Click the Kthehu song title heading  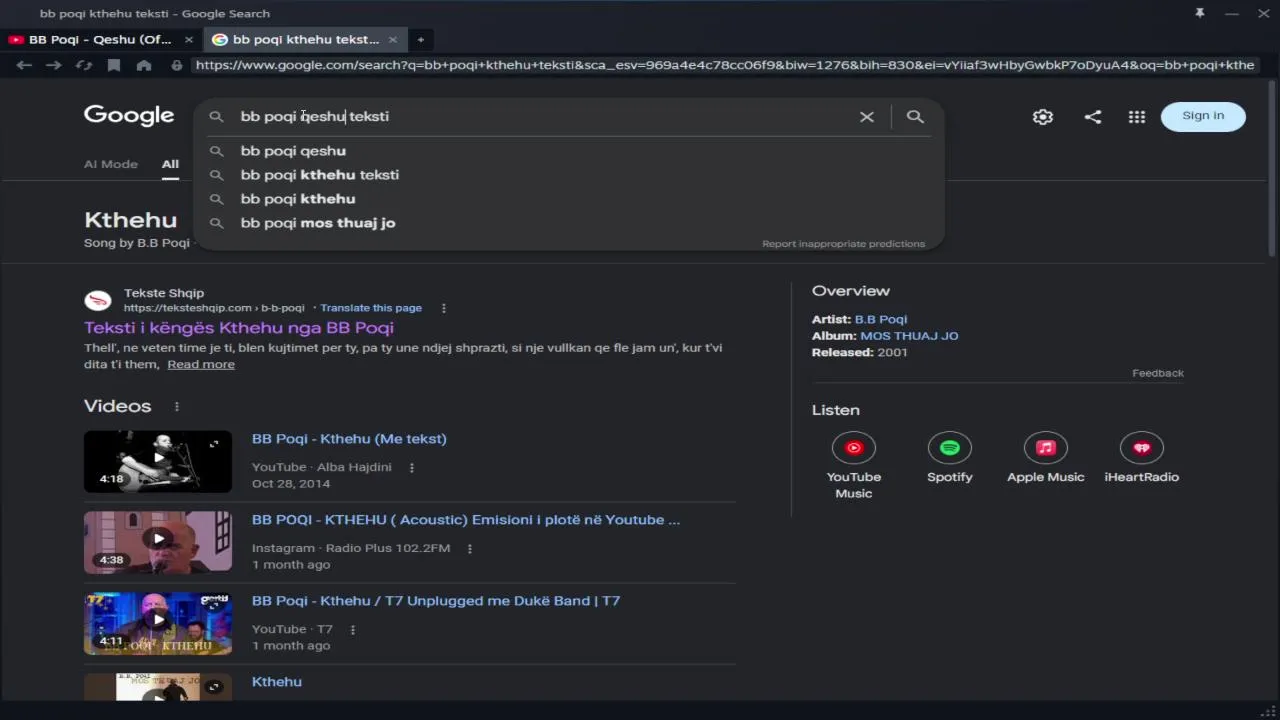(x=130, y=220)
